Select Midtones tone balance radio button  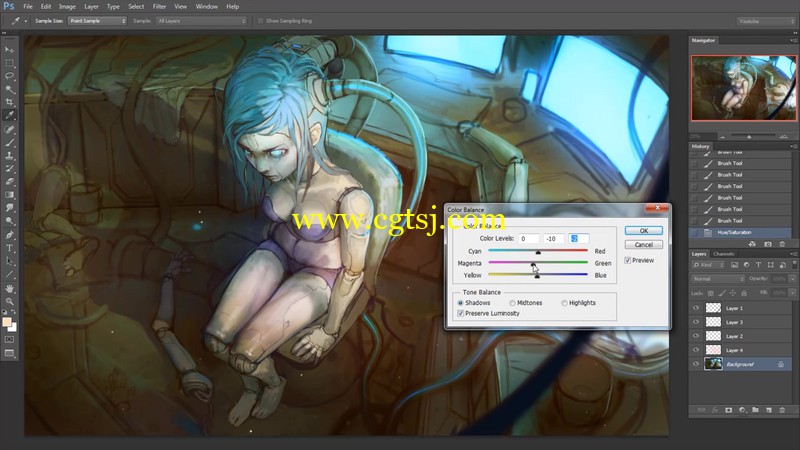[512, 303]
